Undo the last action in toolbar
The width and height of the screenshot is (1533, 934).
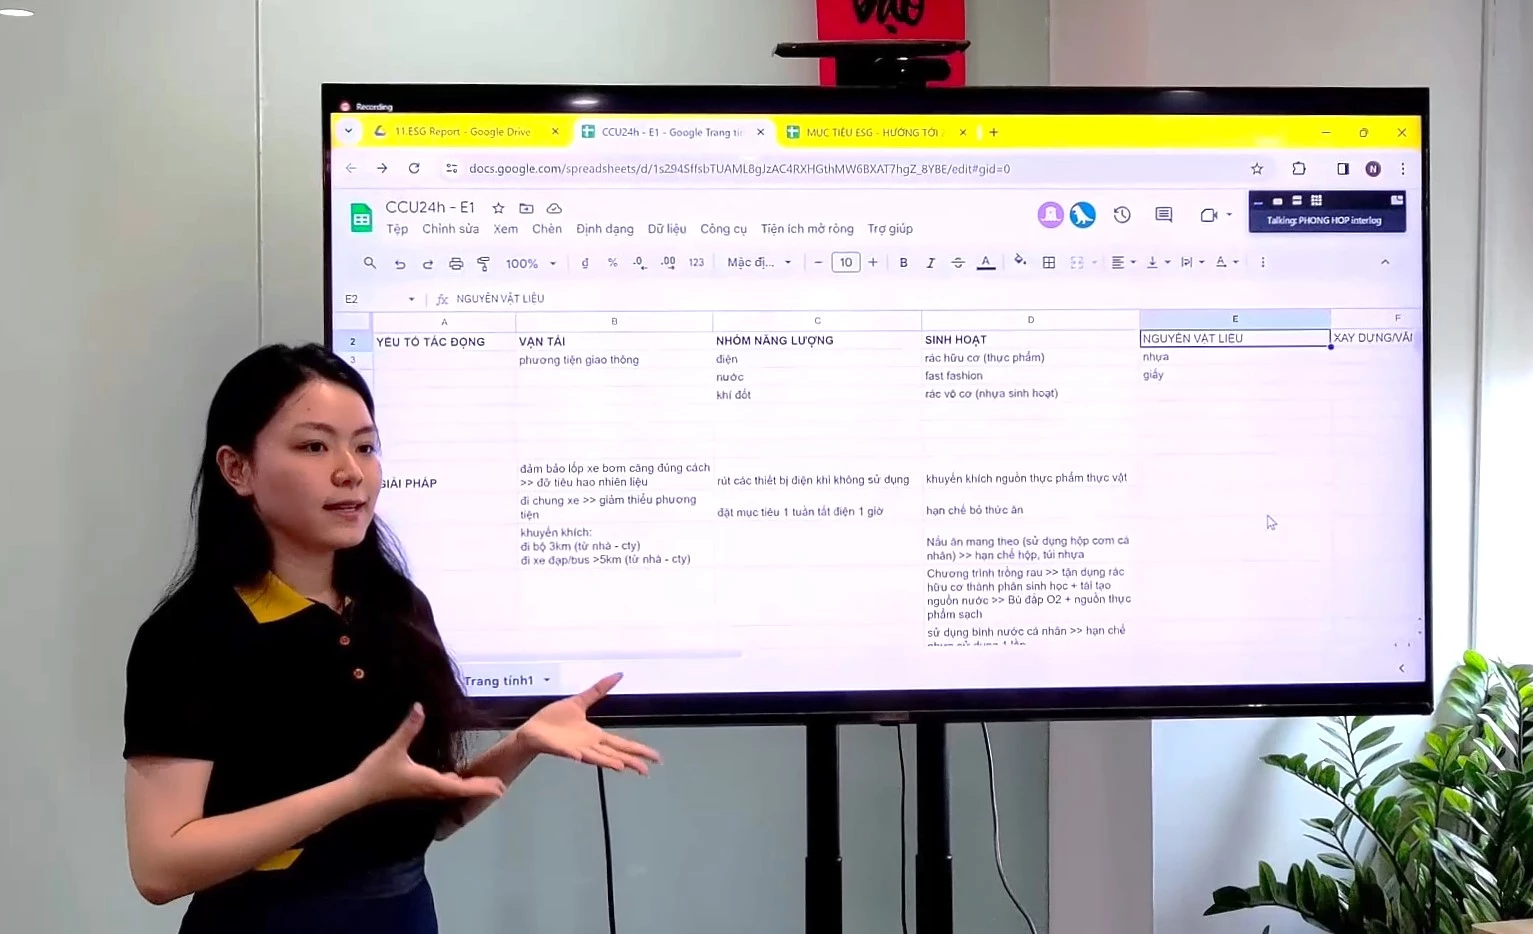(400, 264)
